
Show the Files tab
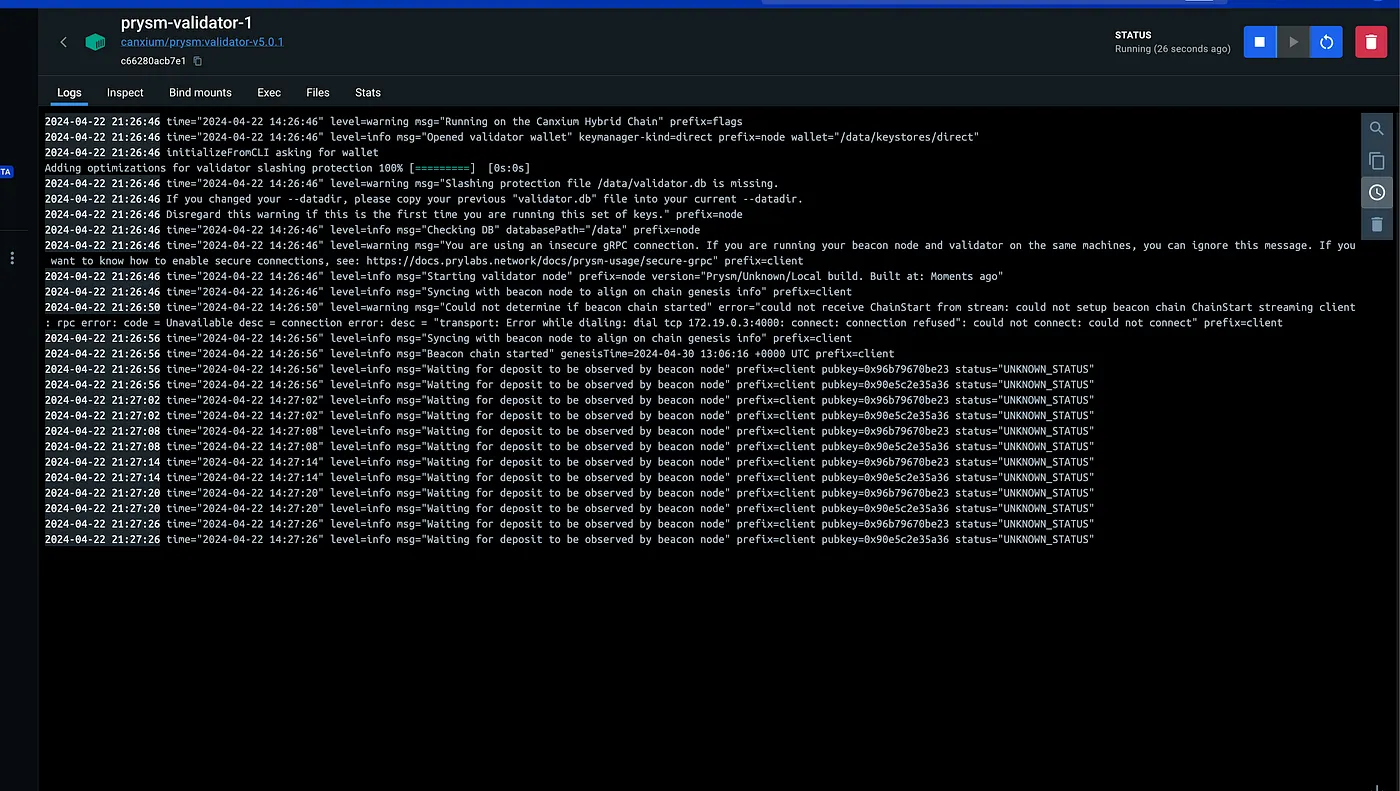(x=318, y=92)
